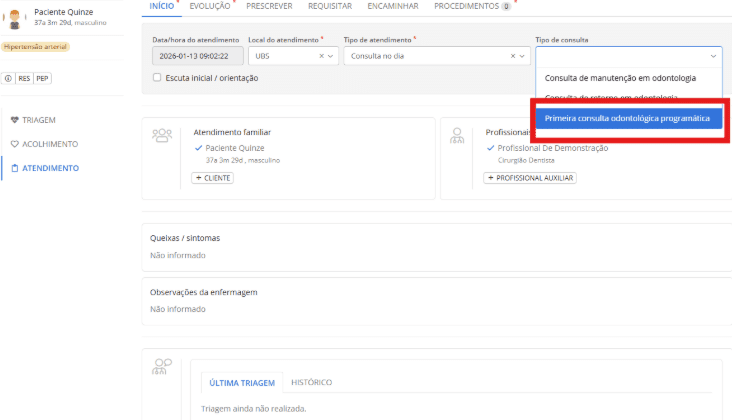This screenshot has width=732, height=420.
Task: Select Consulta de manutenção em odontologia option
Action: [629, 78]
